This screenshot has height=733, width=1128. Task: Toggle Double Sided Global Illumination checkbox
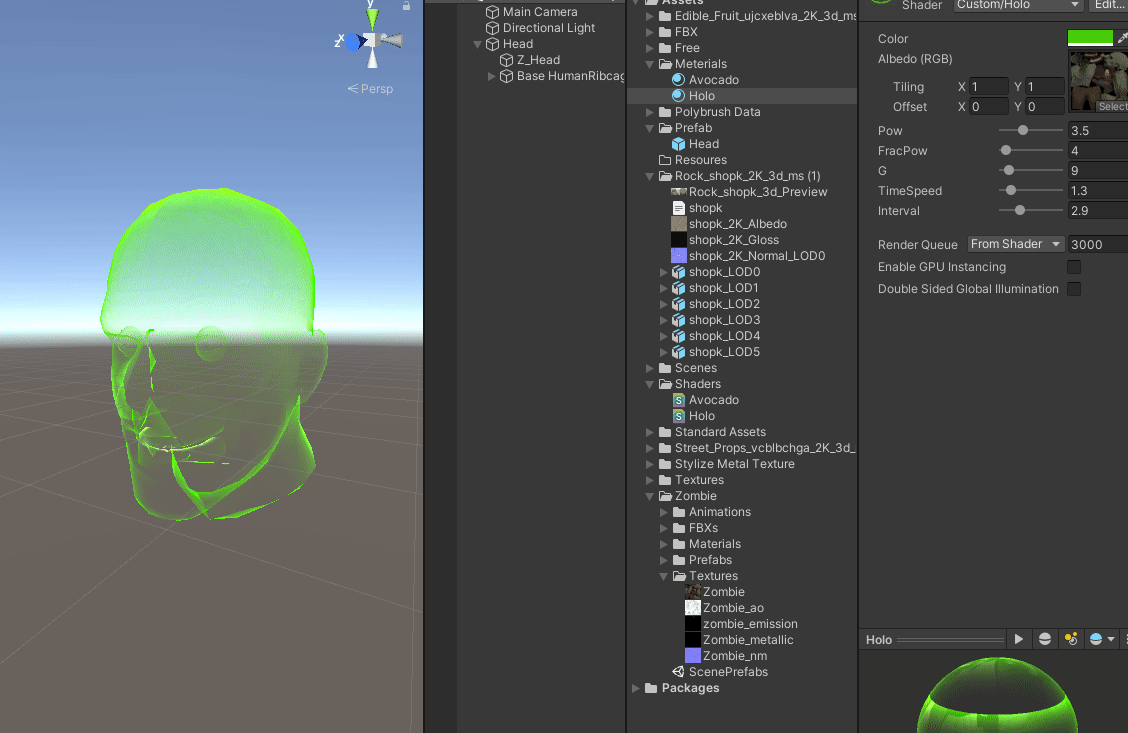[1074, 288]
